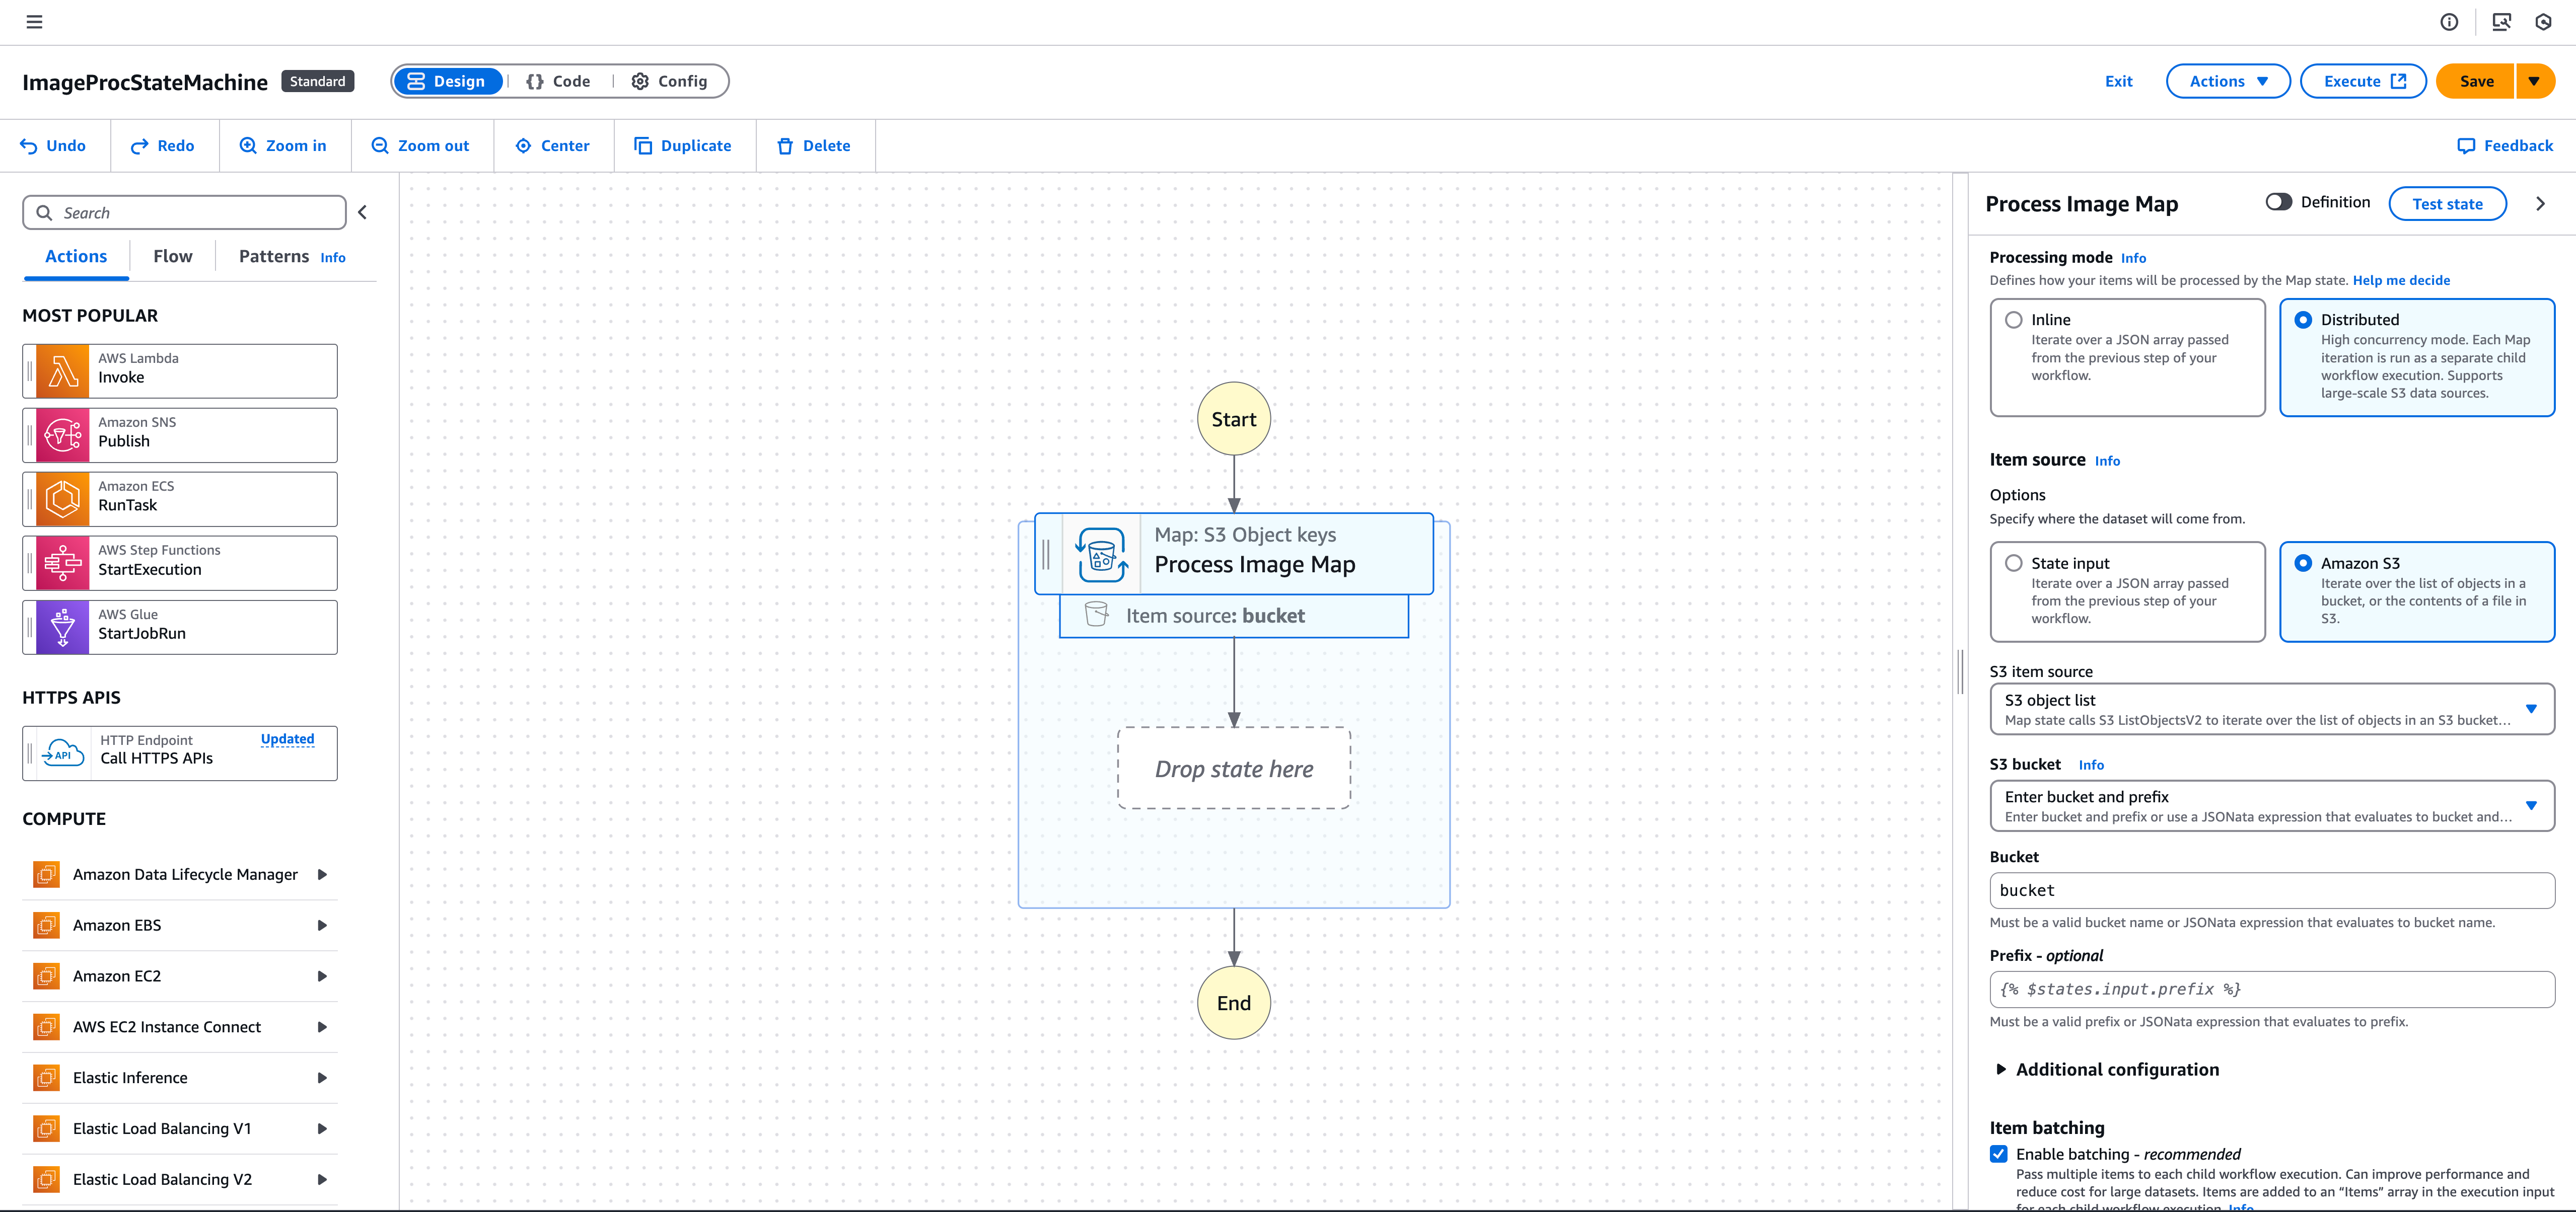Toggle the Definition view switch

[x=2279, y=201]
